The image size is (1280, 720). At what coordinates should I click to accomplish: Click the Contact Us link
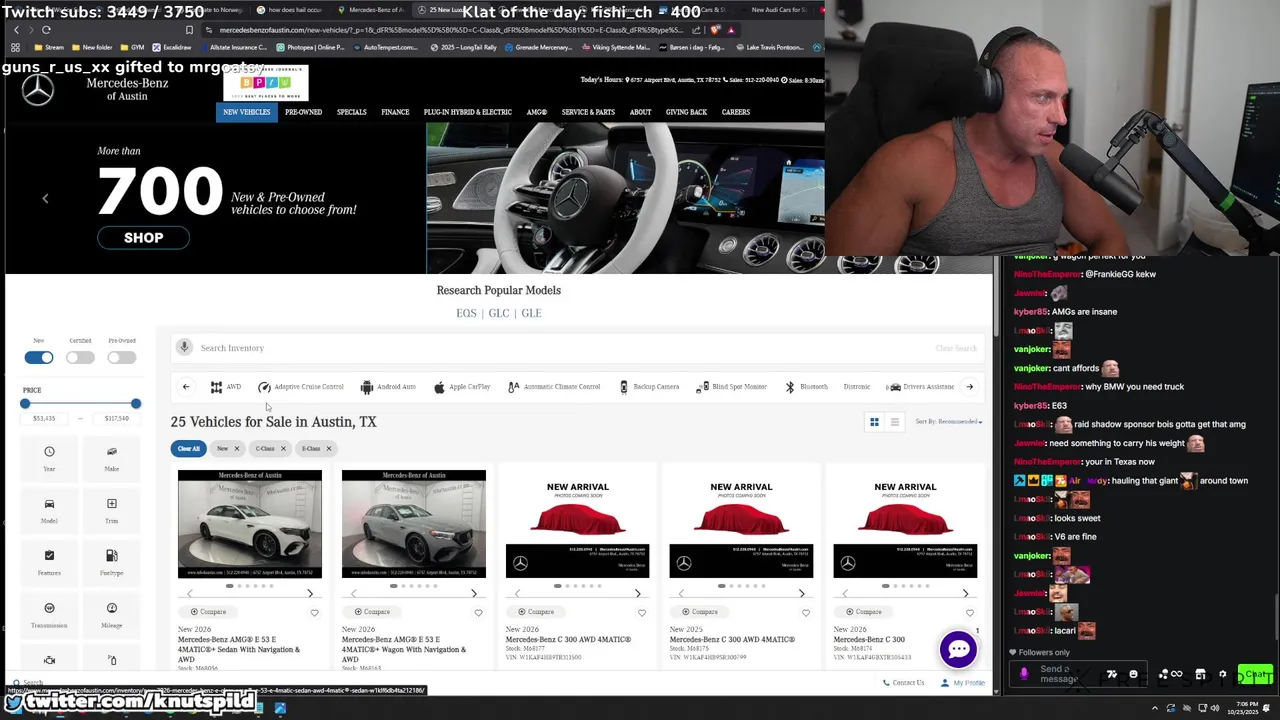(903, 683)
